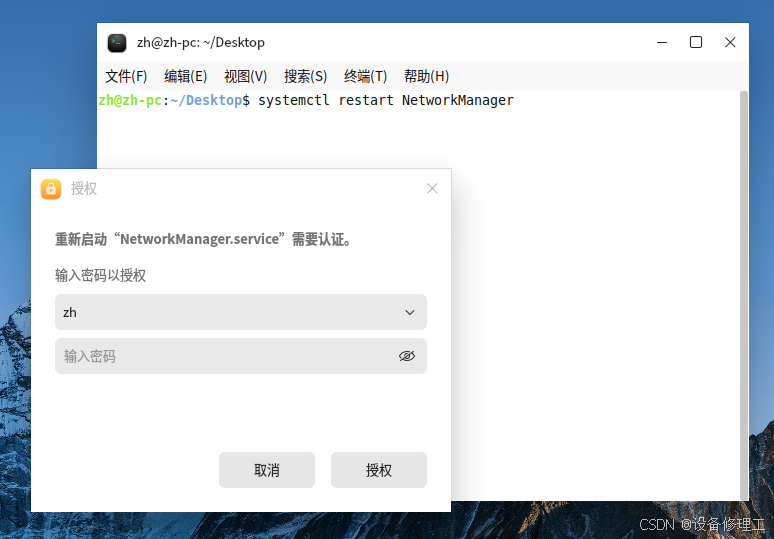Open the 搜索(S) menu
Screen dimensions: 774x539
306,77
